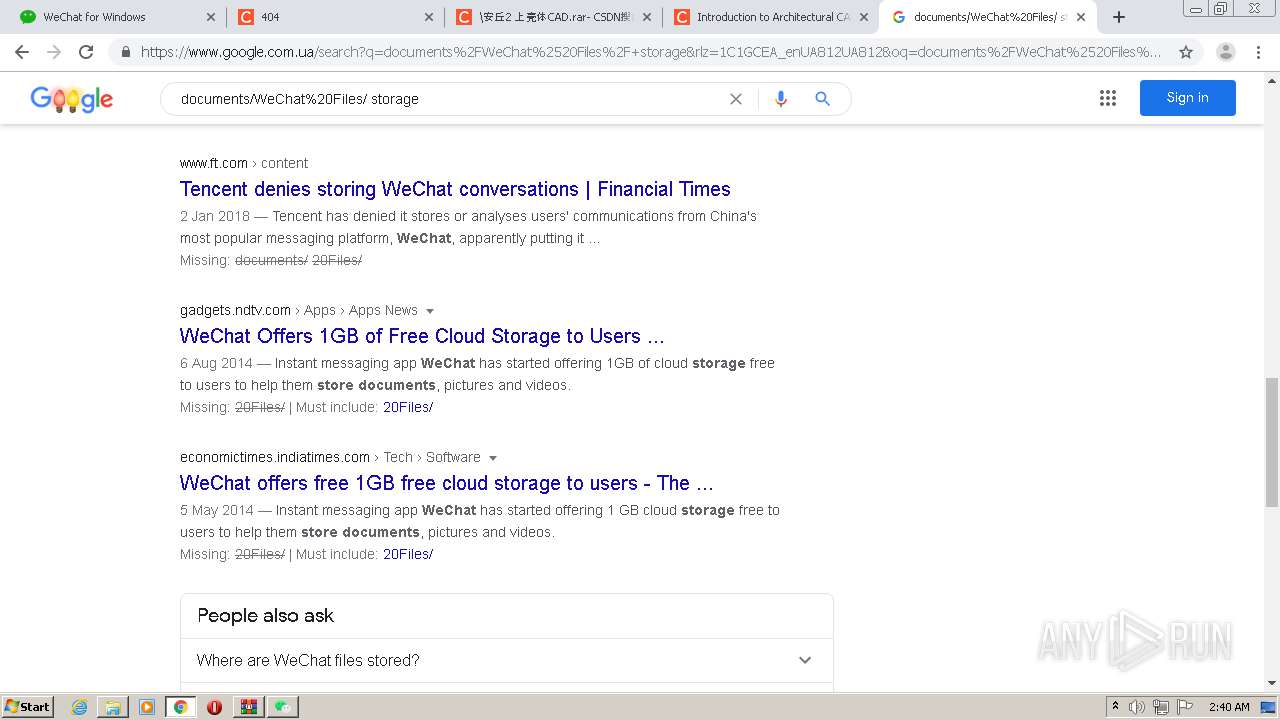The image size is (1280, 720).
Task: Open WeChat from the taskbar
Action: (x=283, y=707)
